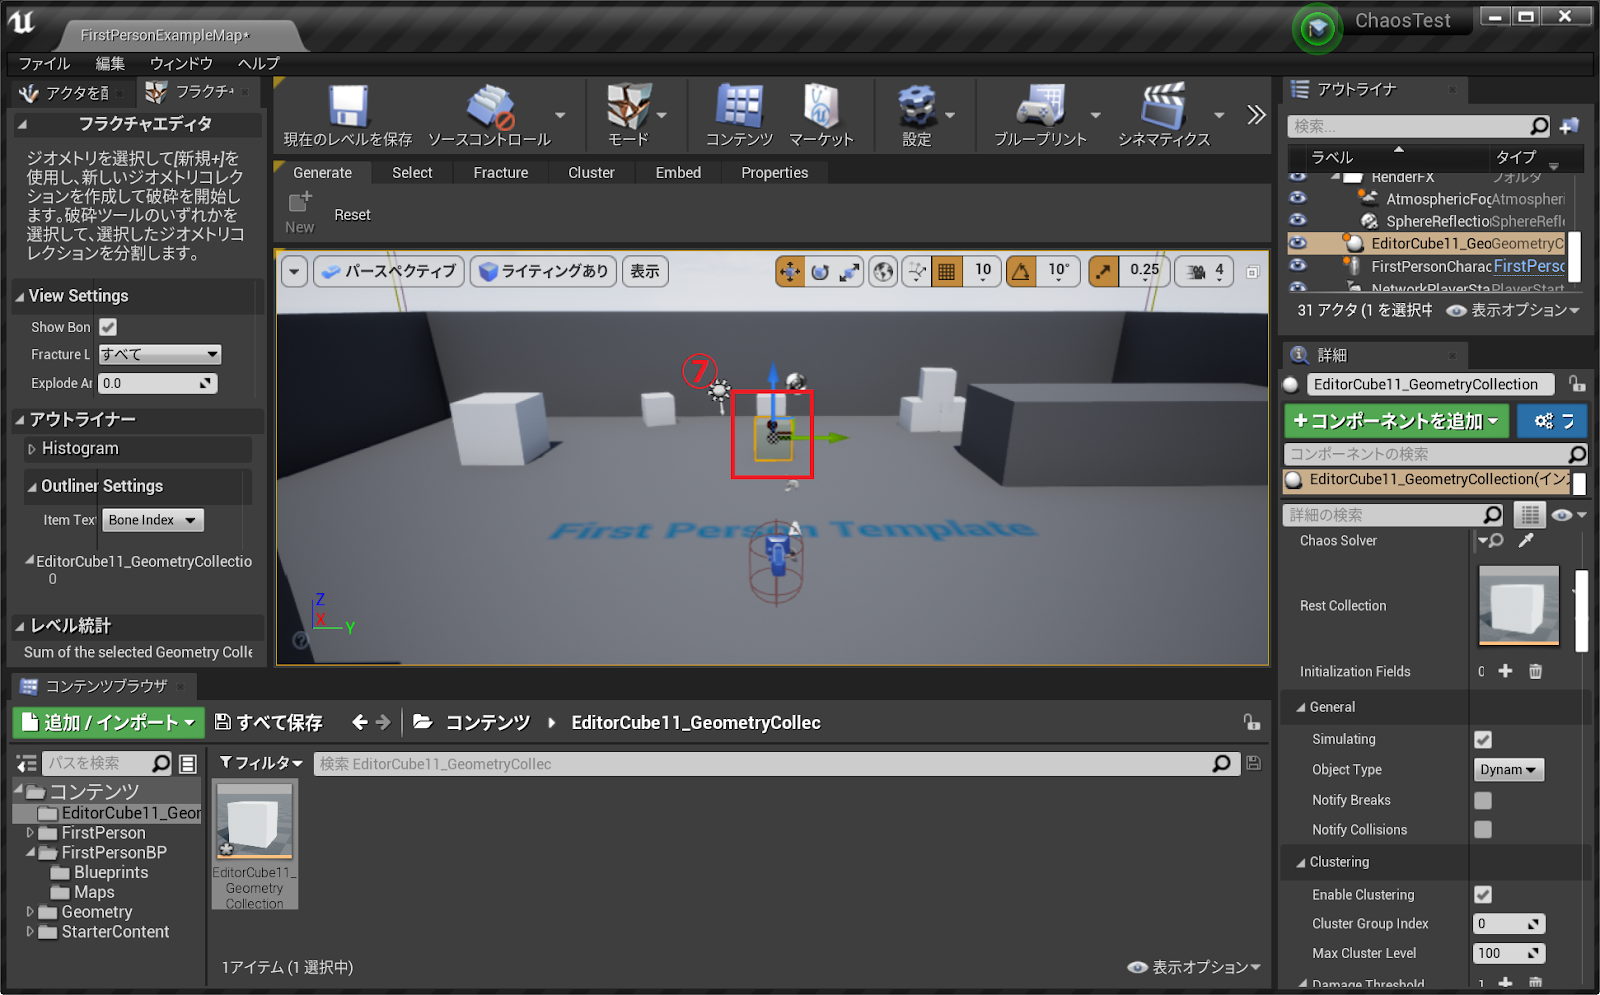Viewport: 1600px width, 995px height.
Task: Open the details property matrix grid icon
Action: 1530,515
